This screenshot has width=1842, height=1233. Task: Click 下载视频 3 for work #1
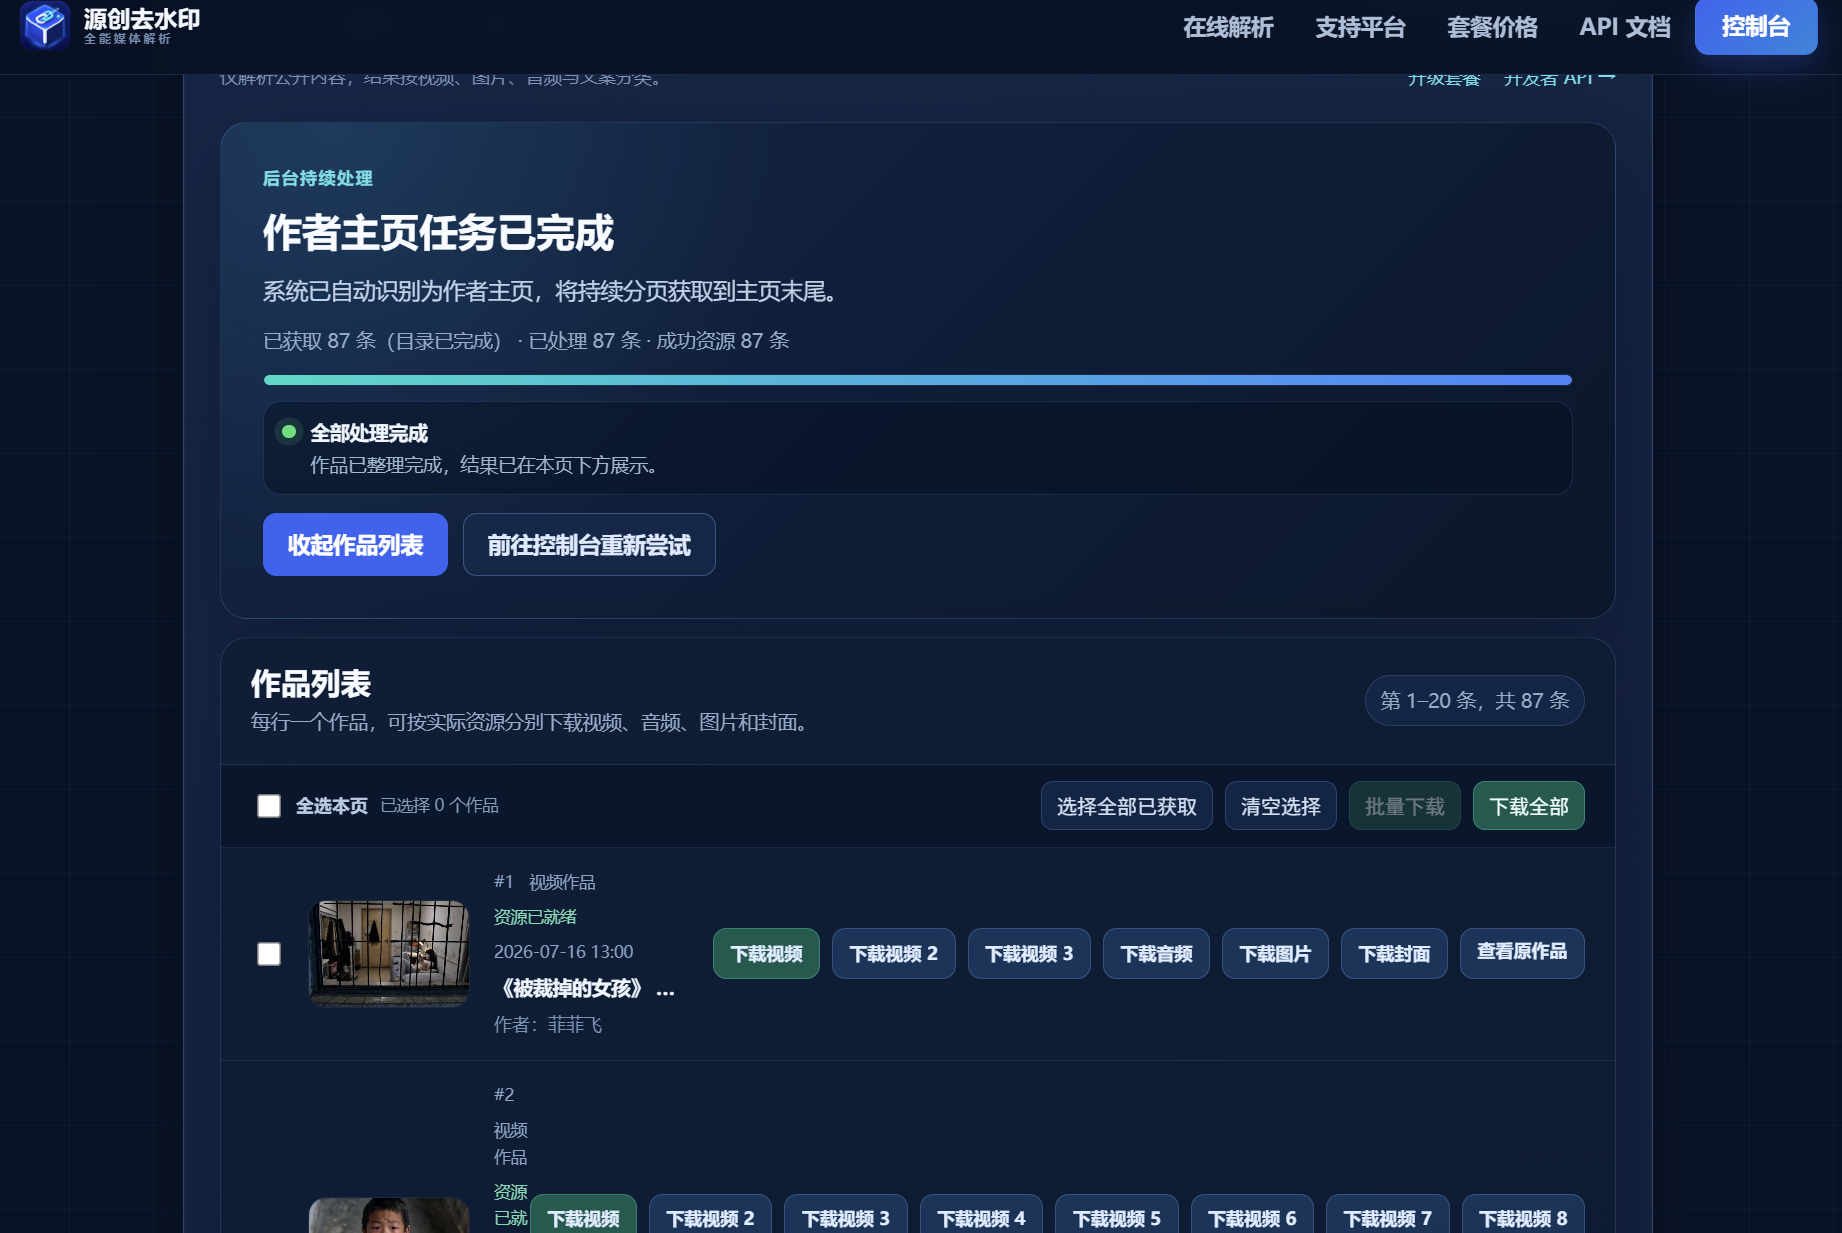click(x=1029, y=954)
